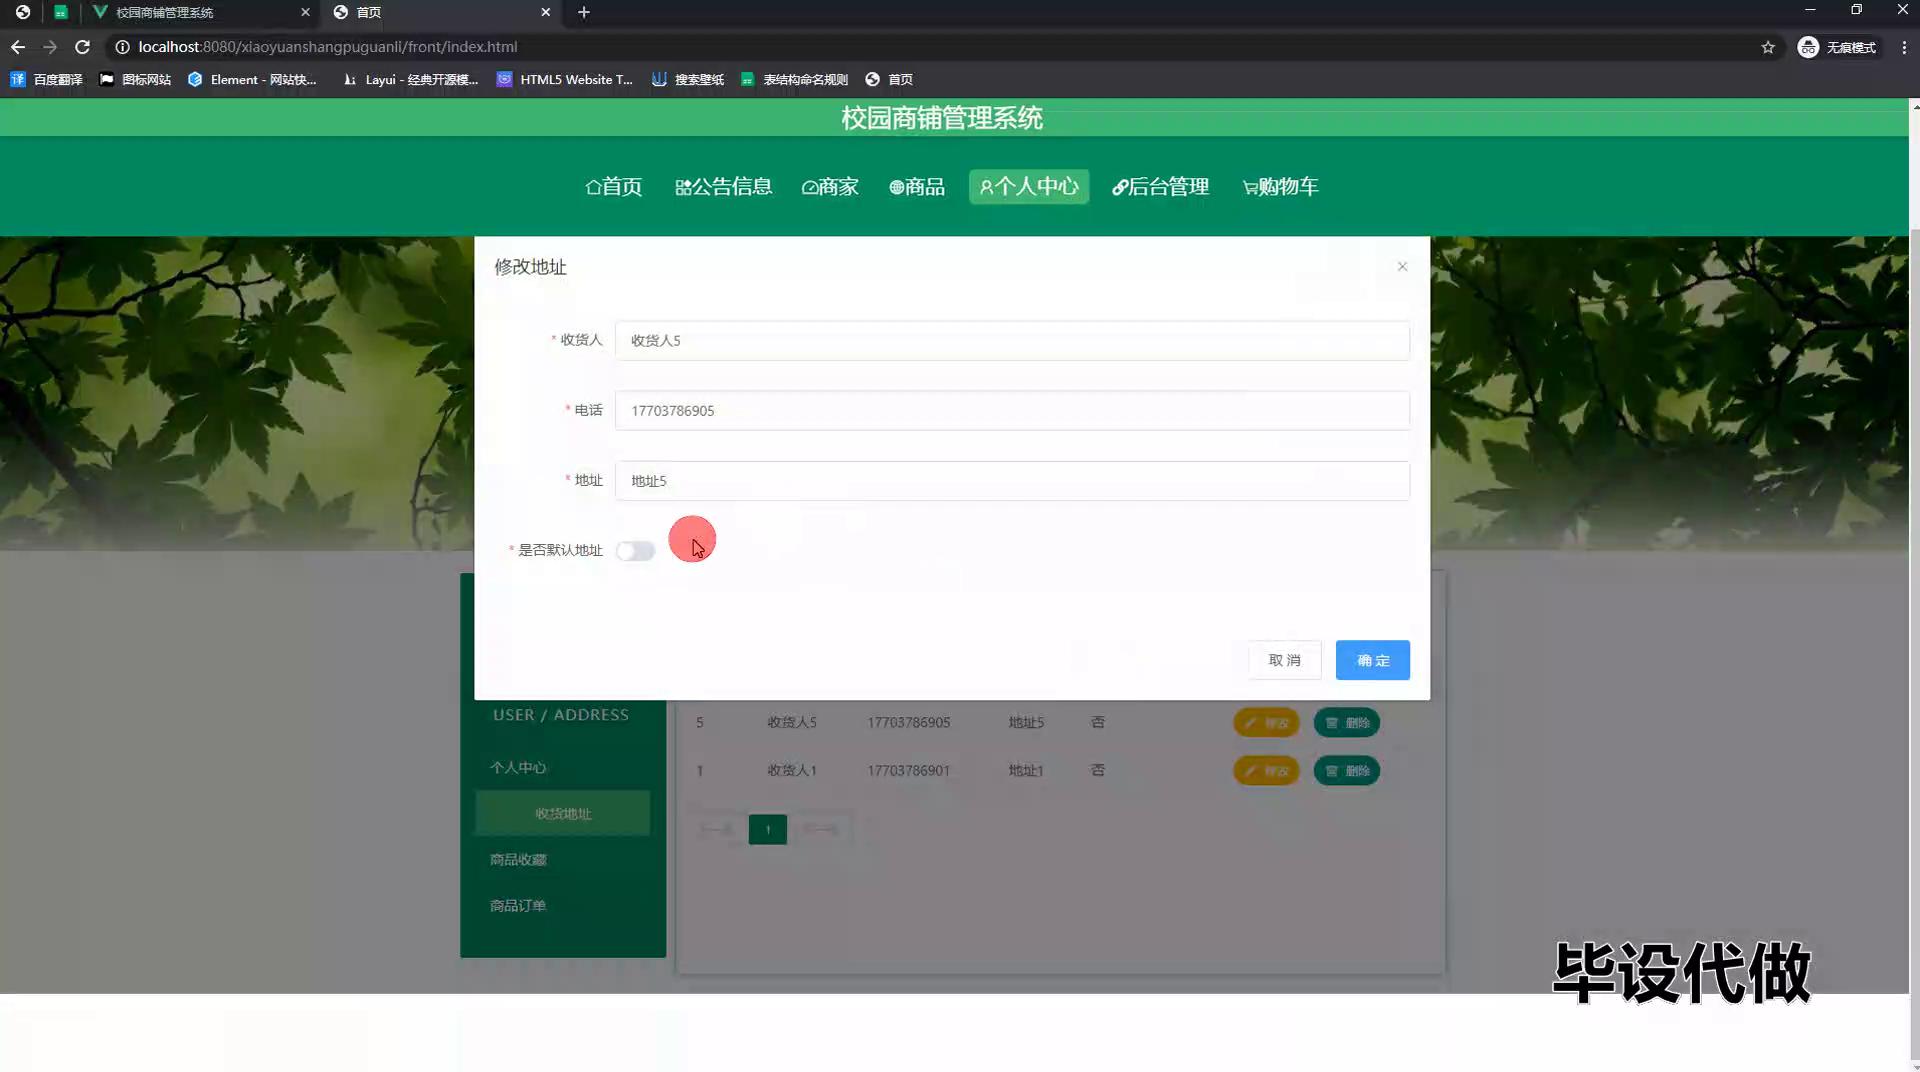Open 后台管理 backend management link
This screenshot has height=1072, width=1920.
(x=1160, y=187)
